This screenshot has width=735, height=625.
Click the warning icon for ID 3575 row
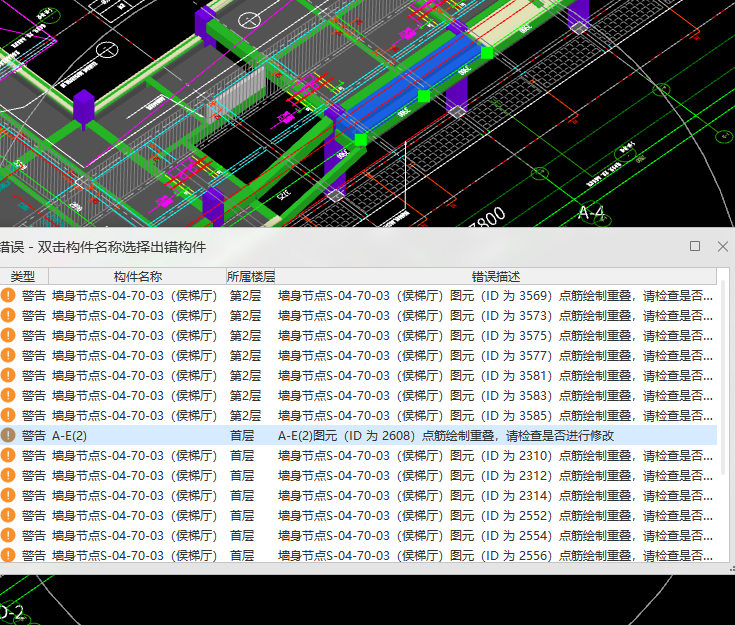pyautogui.click(x=8, y=335)
